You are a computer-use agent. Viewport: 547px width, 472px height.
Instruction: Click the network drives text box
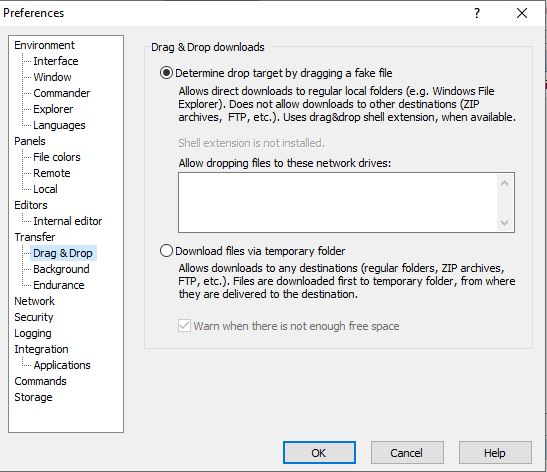[338, 202]
